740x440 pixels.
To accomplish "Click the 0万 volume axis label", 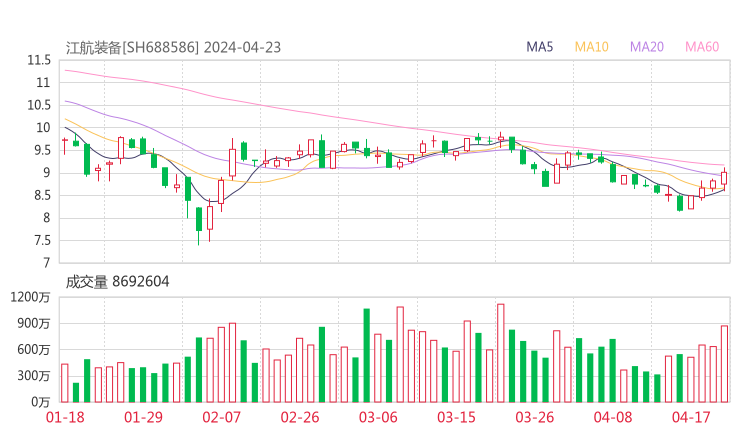I will pos(41,402).
